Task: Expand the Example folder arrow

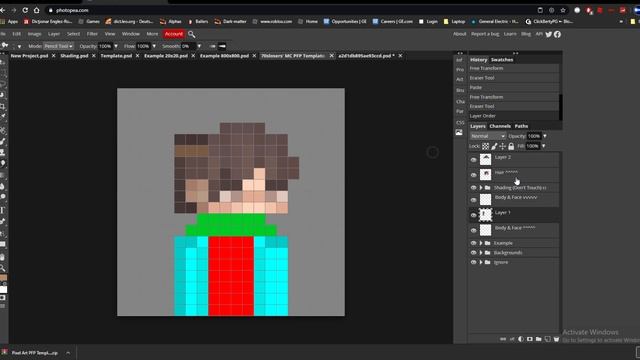Action: click(x=481, y=243)
